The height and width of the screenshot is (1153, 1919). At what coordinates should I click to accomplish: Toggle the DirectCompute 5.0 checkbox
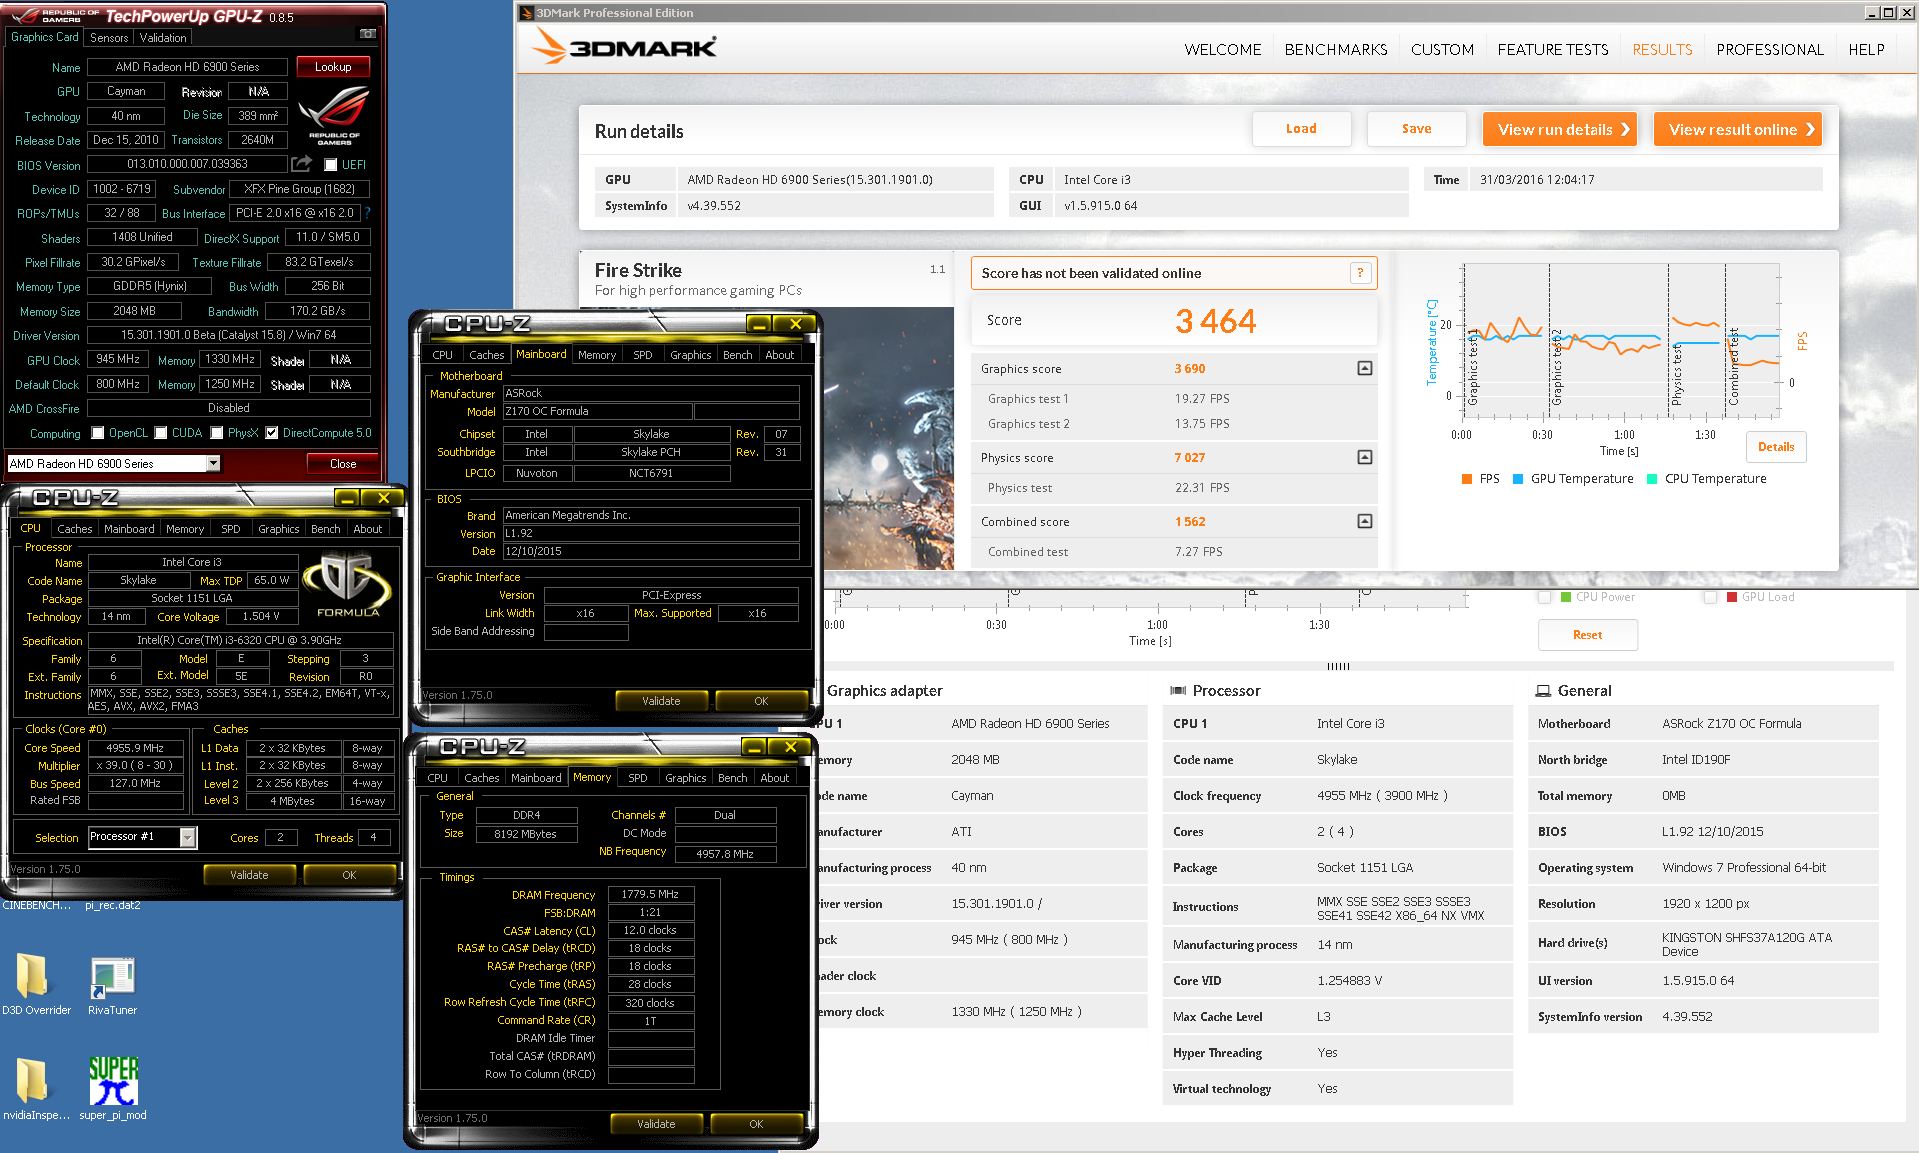pyautogui.click(x=271, y=433)
